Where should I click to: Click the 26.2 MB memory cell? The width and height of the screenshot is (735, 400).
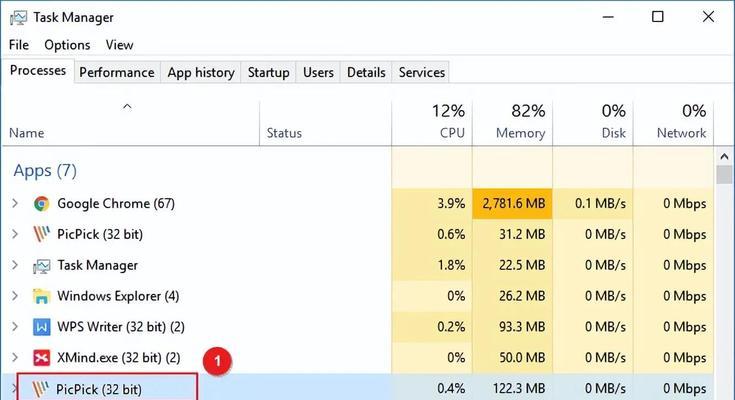(512, 296)
